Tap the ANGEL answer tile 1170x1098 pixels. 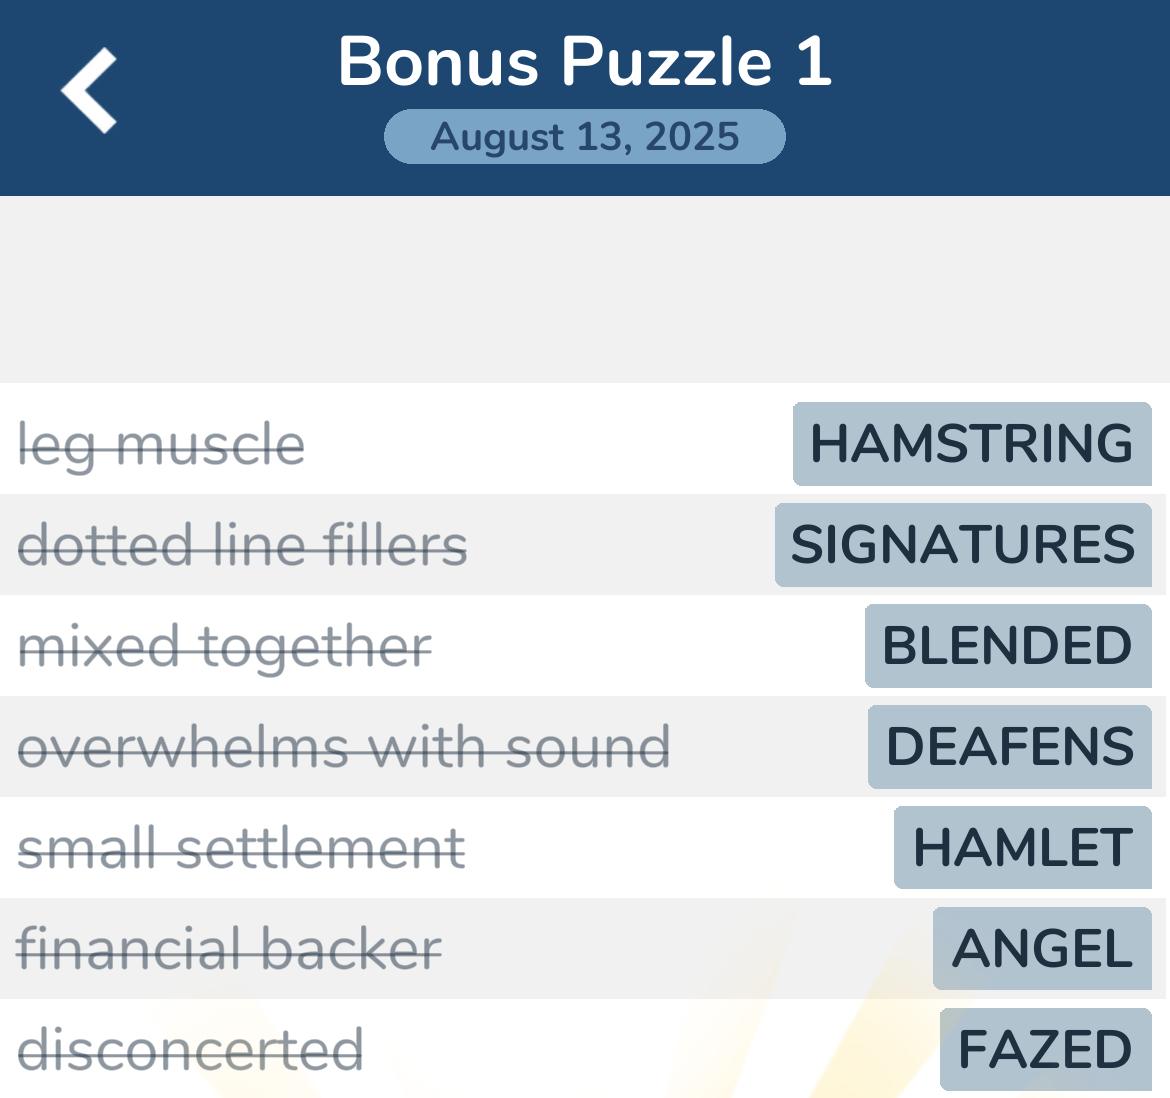(x=1042, y=949)
